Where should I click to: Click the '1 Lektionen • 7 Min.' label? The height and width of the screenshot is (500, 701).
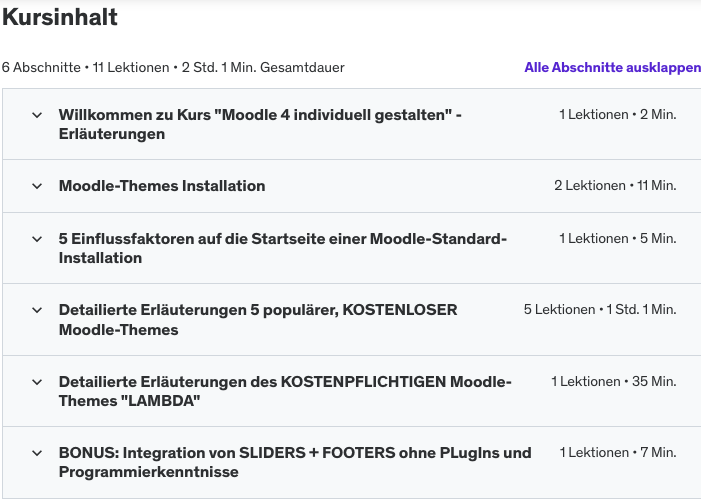(x=617, y=453)
